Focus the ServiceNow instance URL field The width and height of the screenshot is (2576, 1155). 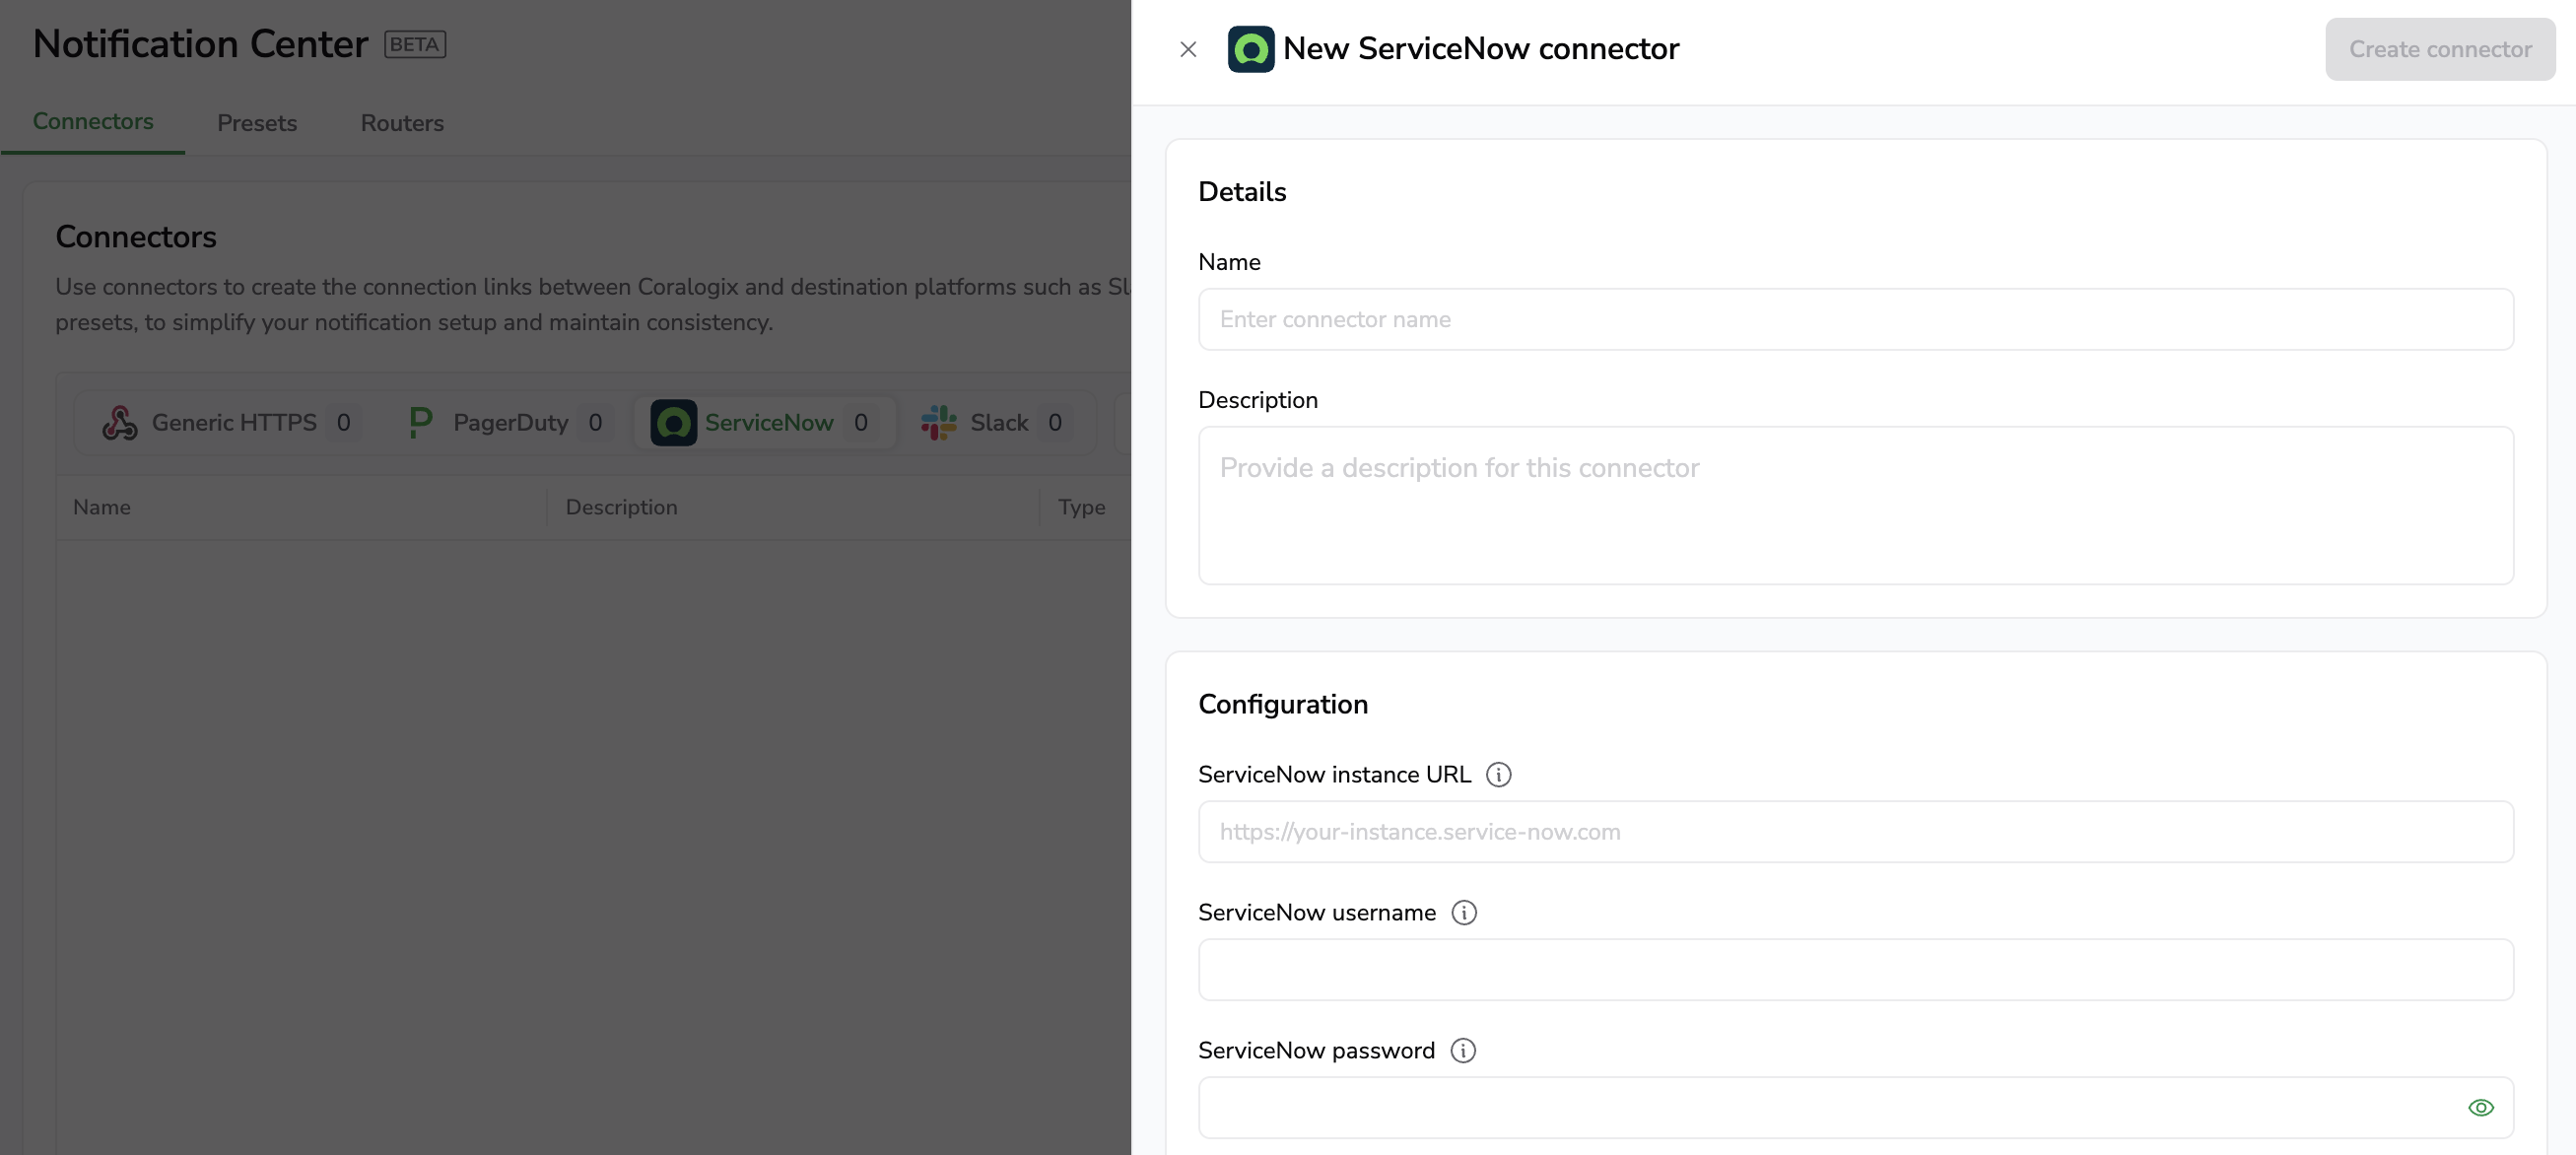tap(1855, 832)
